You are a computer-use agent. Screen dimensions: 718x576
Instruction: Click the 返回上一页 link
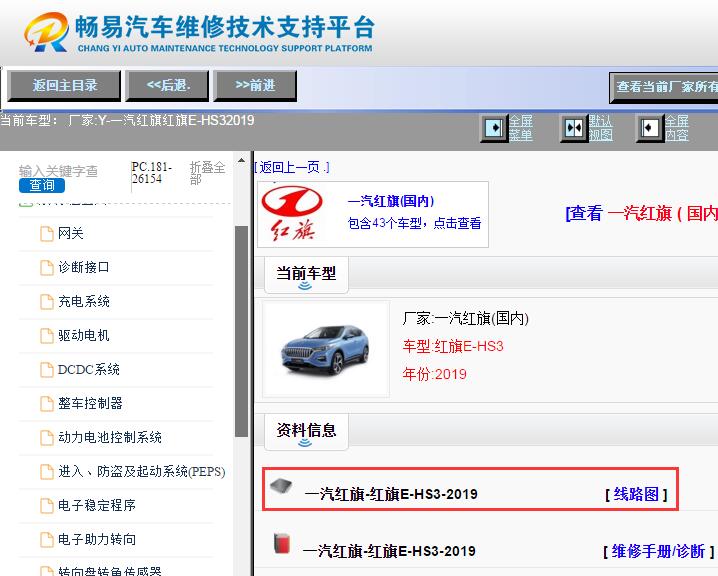pos(292,167)
